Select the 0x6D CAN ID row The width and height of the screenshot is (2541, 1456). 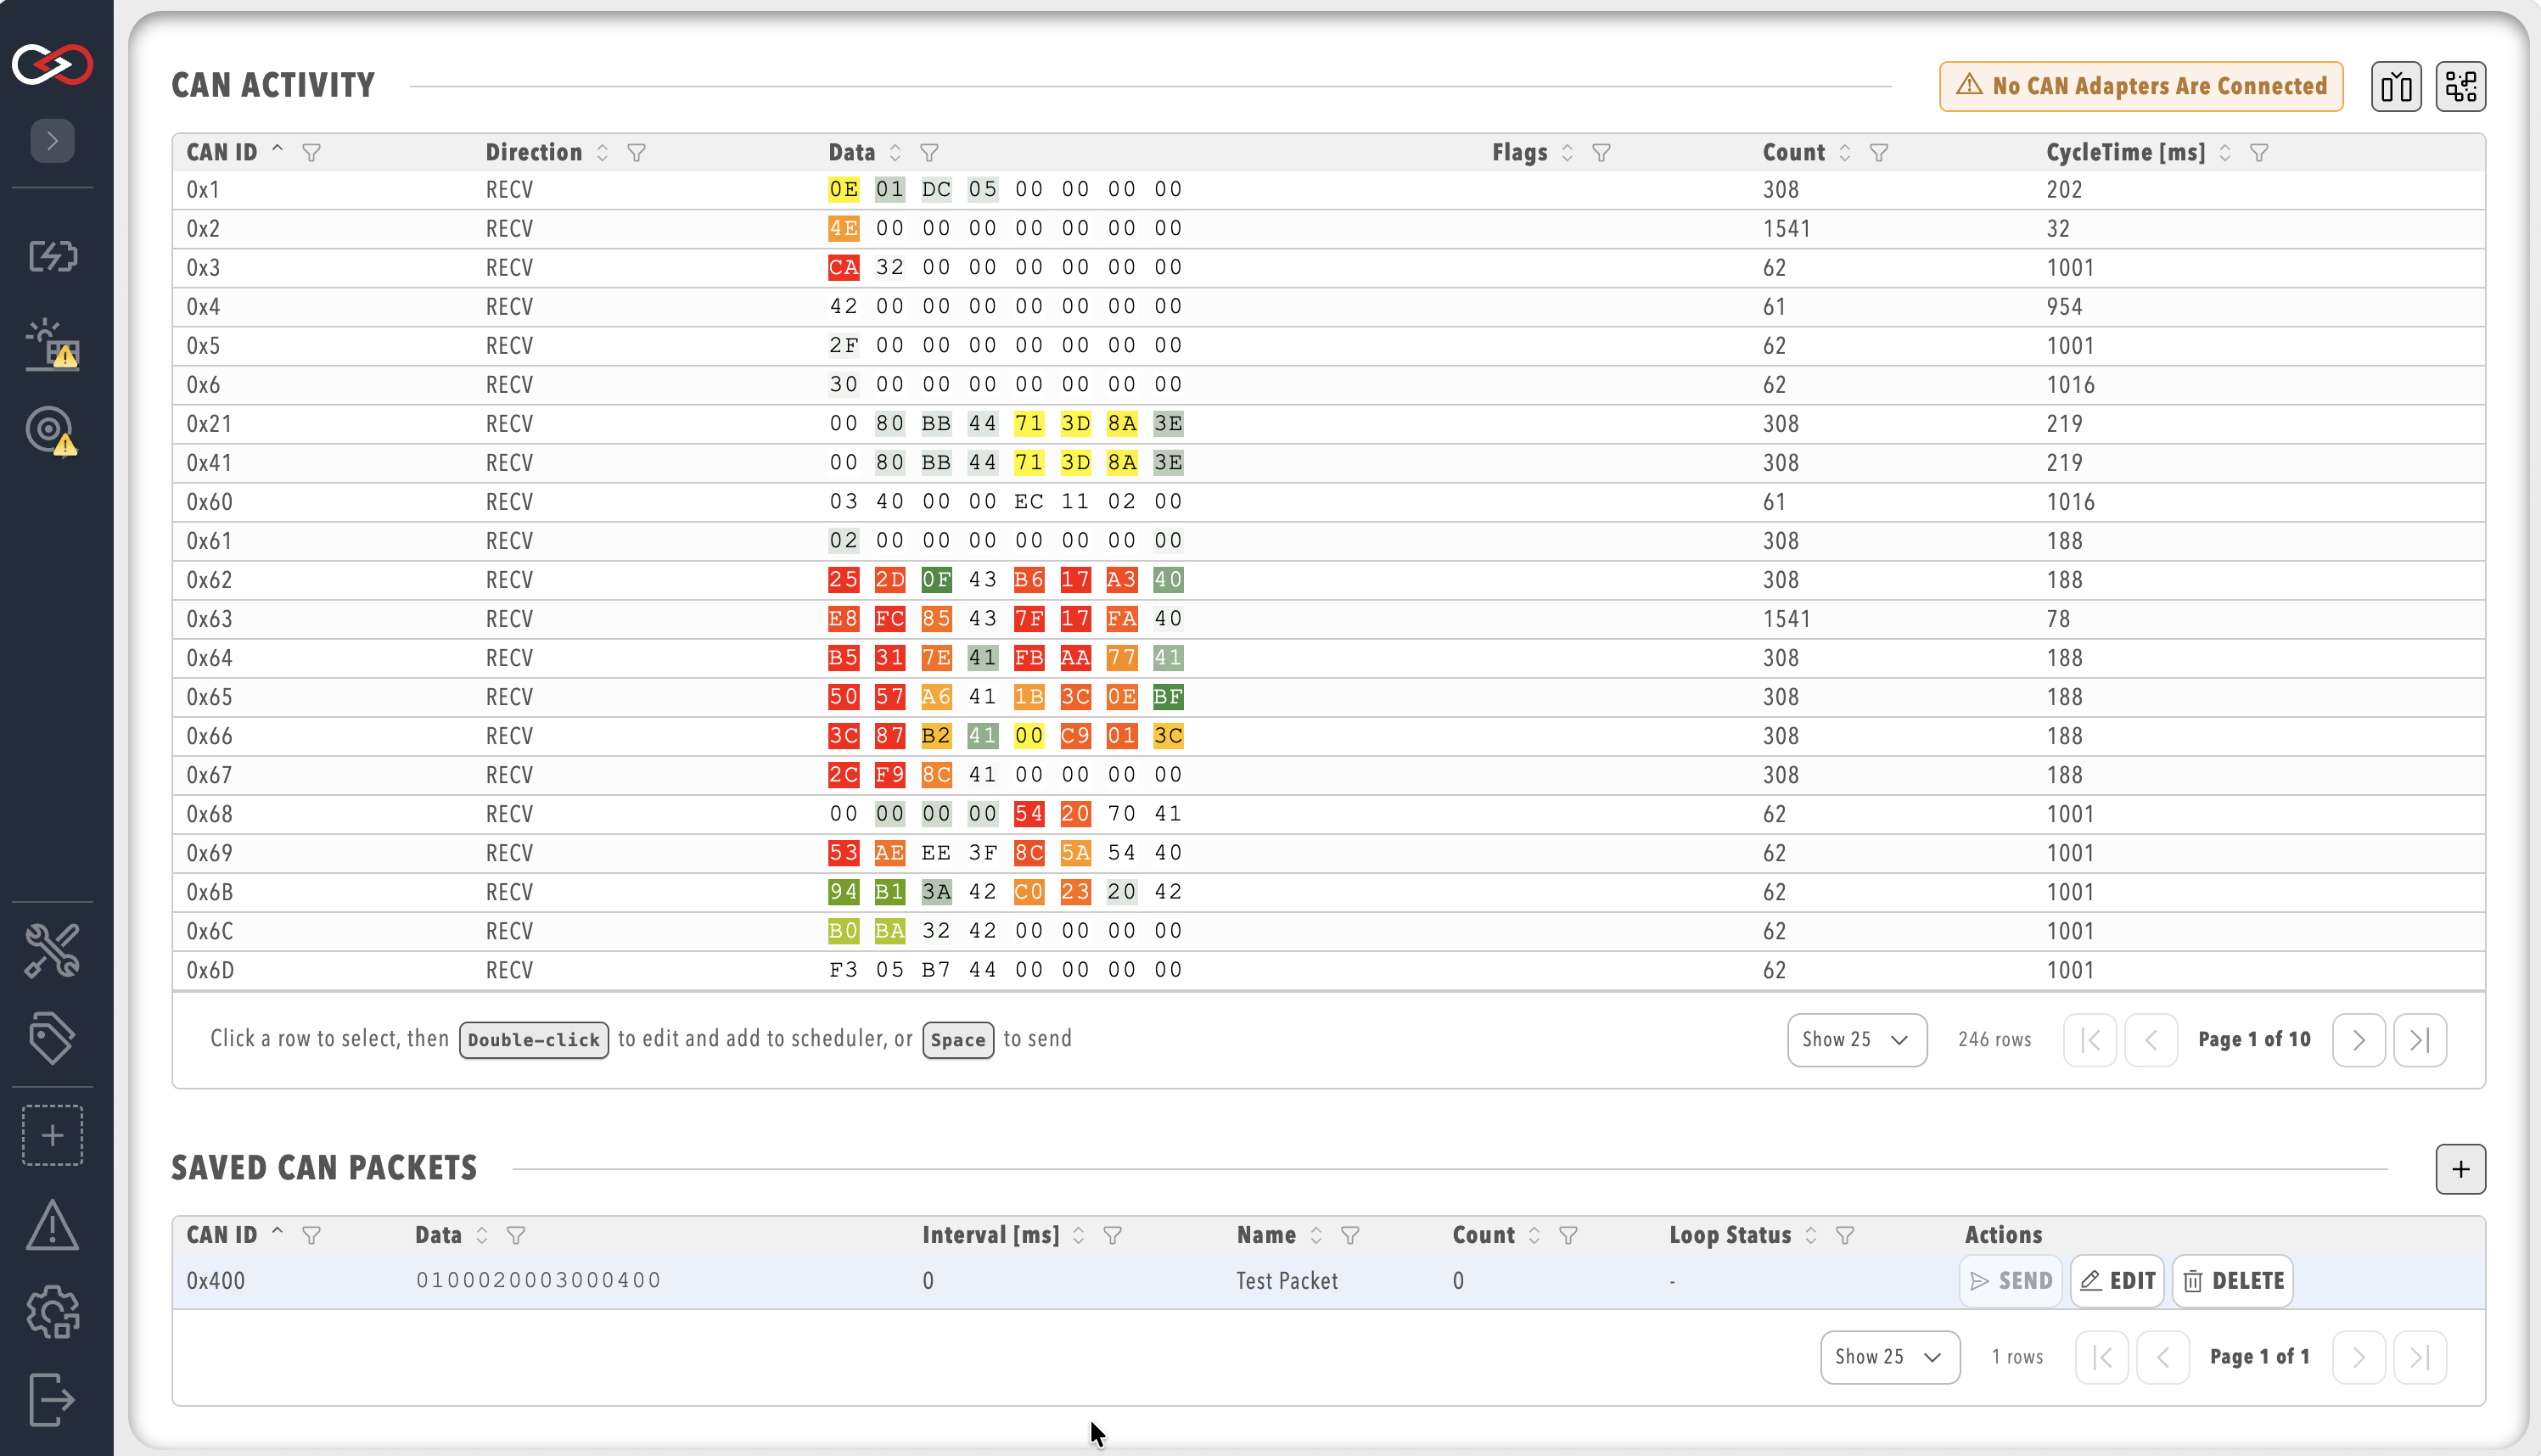(1328, 970)
